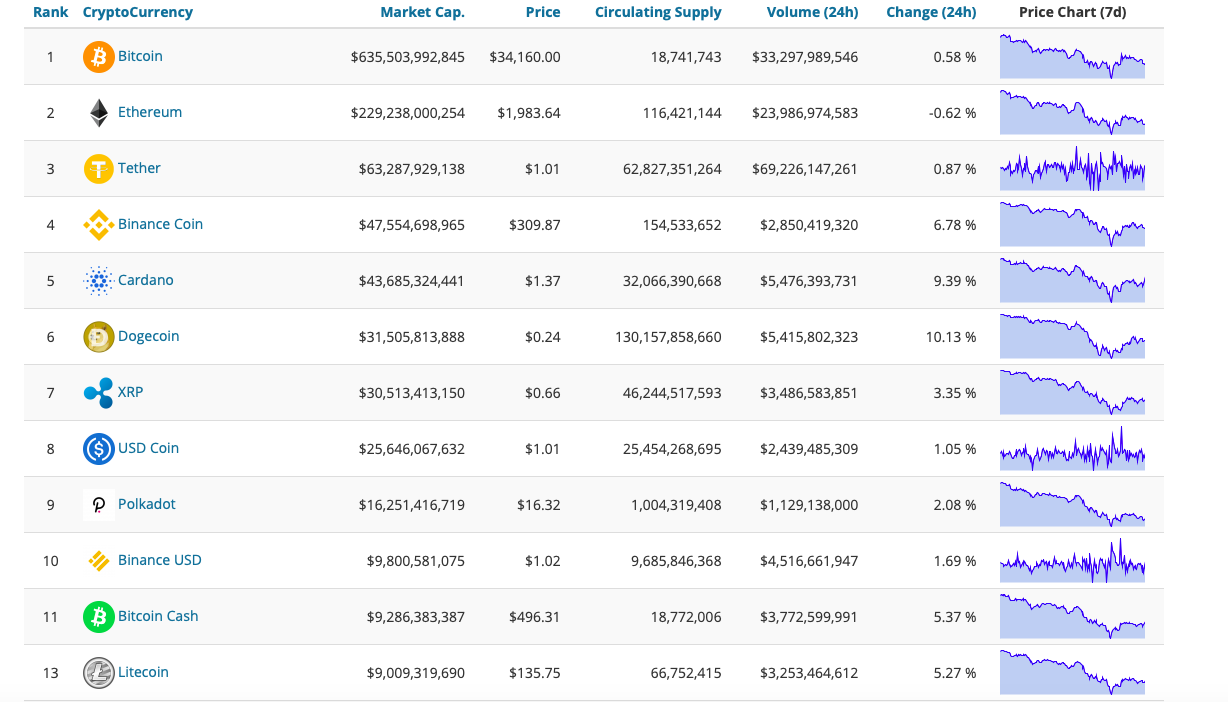Click the green Bitcoin Cash logo icon
Image resolution: width=1228 pixels, height=702 pixels.
(x=99, y=617)
